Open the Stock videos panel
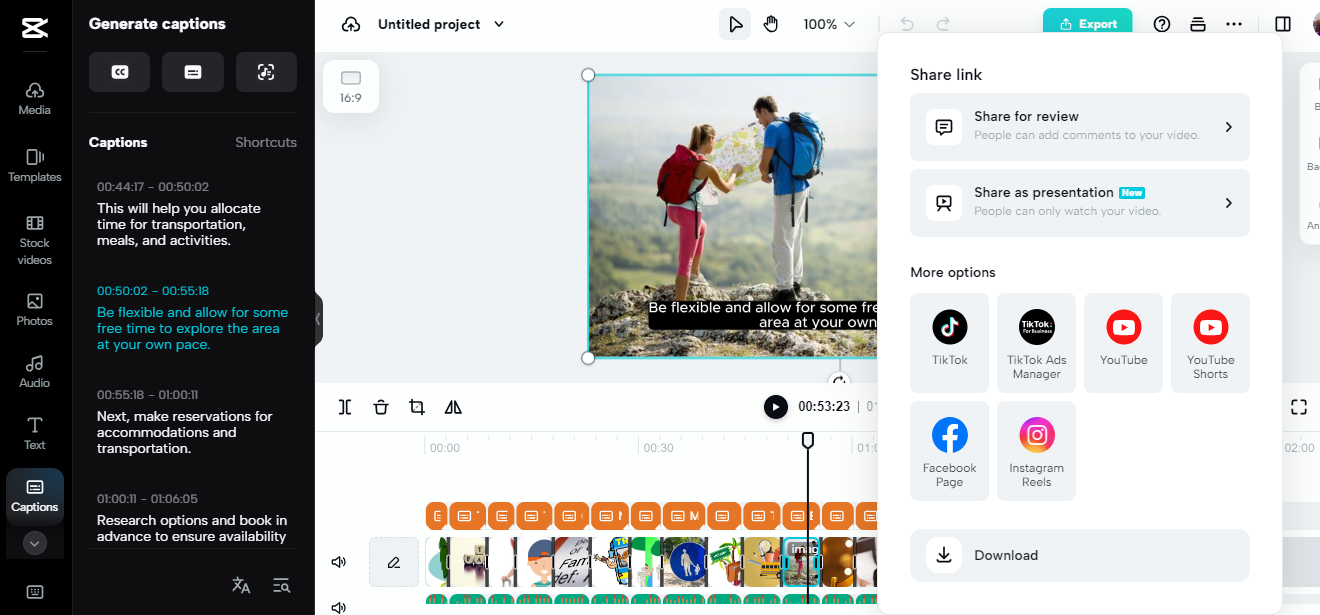The width and height of the screenshot is (1320, 615). [x=34, y=241]
